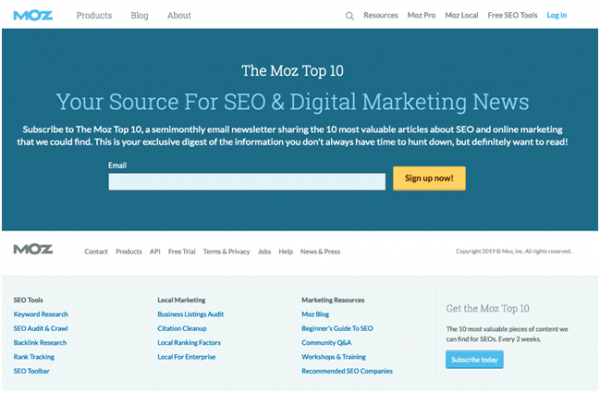The width and height of the screenshot is (600, 393).
Task: Click the Moz logo in header
Action: click(33, 16)
